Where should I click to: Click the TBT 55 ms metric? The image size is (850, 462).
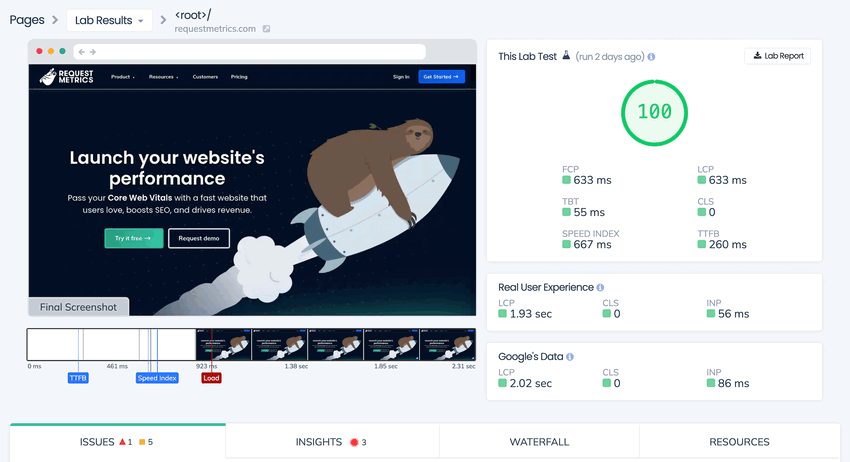tap(583, 207)
